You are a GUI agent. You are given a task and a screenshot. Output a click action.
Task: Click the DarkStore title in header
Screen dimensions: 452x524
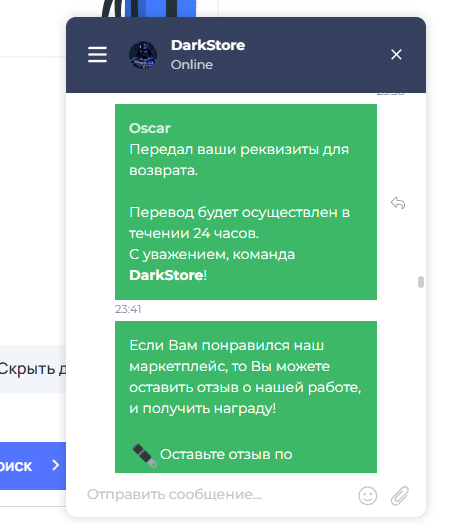[x=208, y=45]
